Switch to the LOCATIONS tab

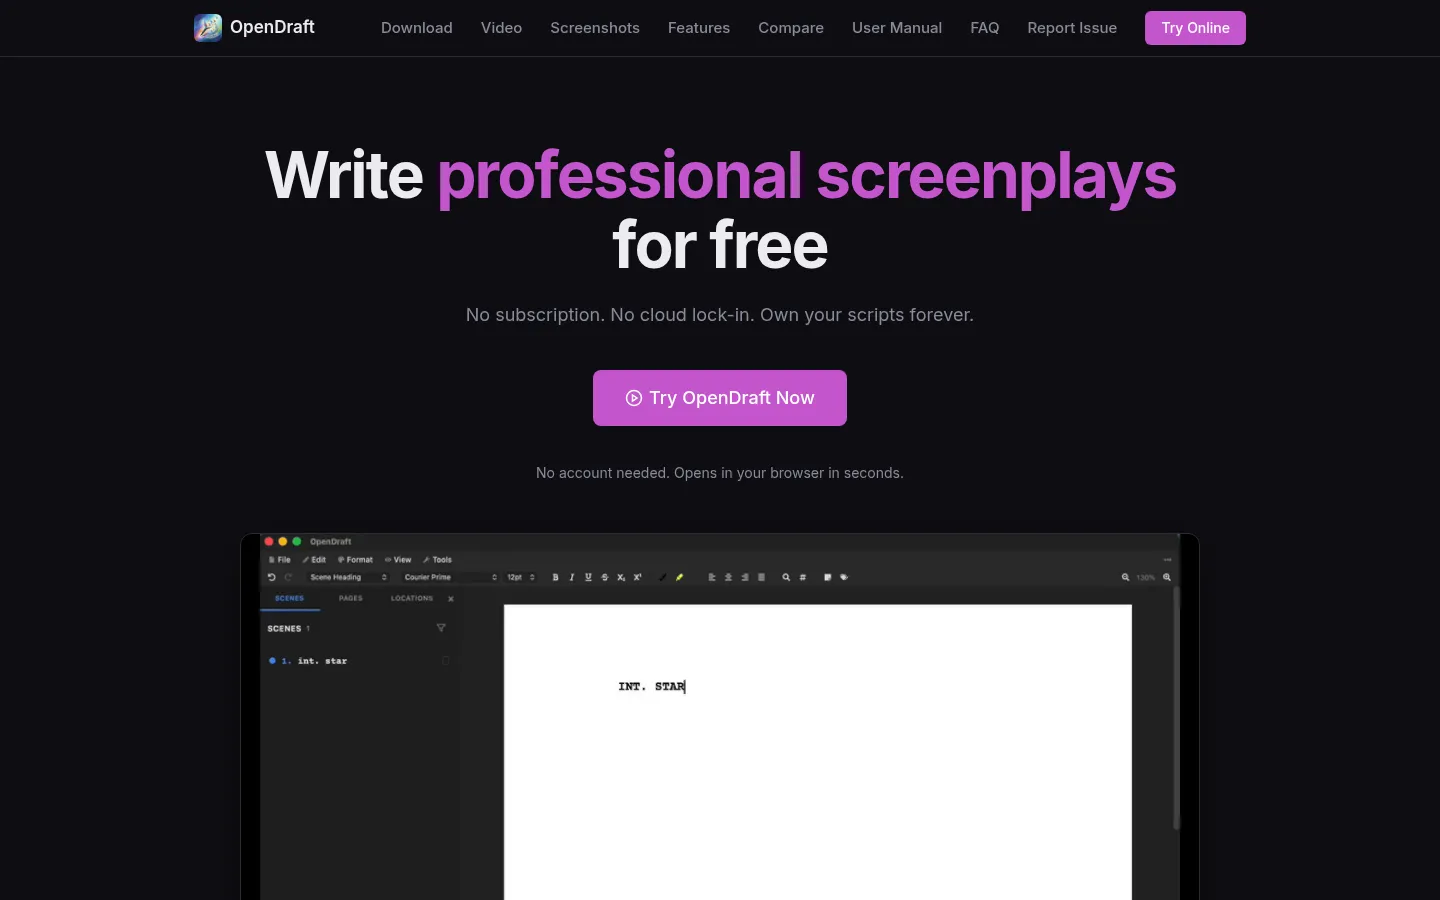[x=412, y=598]
